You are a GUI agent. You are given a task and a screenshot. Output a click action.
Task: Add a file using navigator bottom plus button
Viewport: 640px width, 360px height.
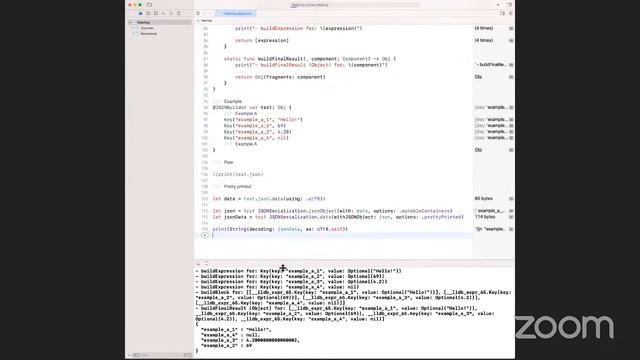(x=130, y=355)
